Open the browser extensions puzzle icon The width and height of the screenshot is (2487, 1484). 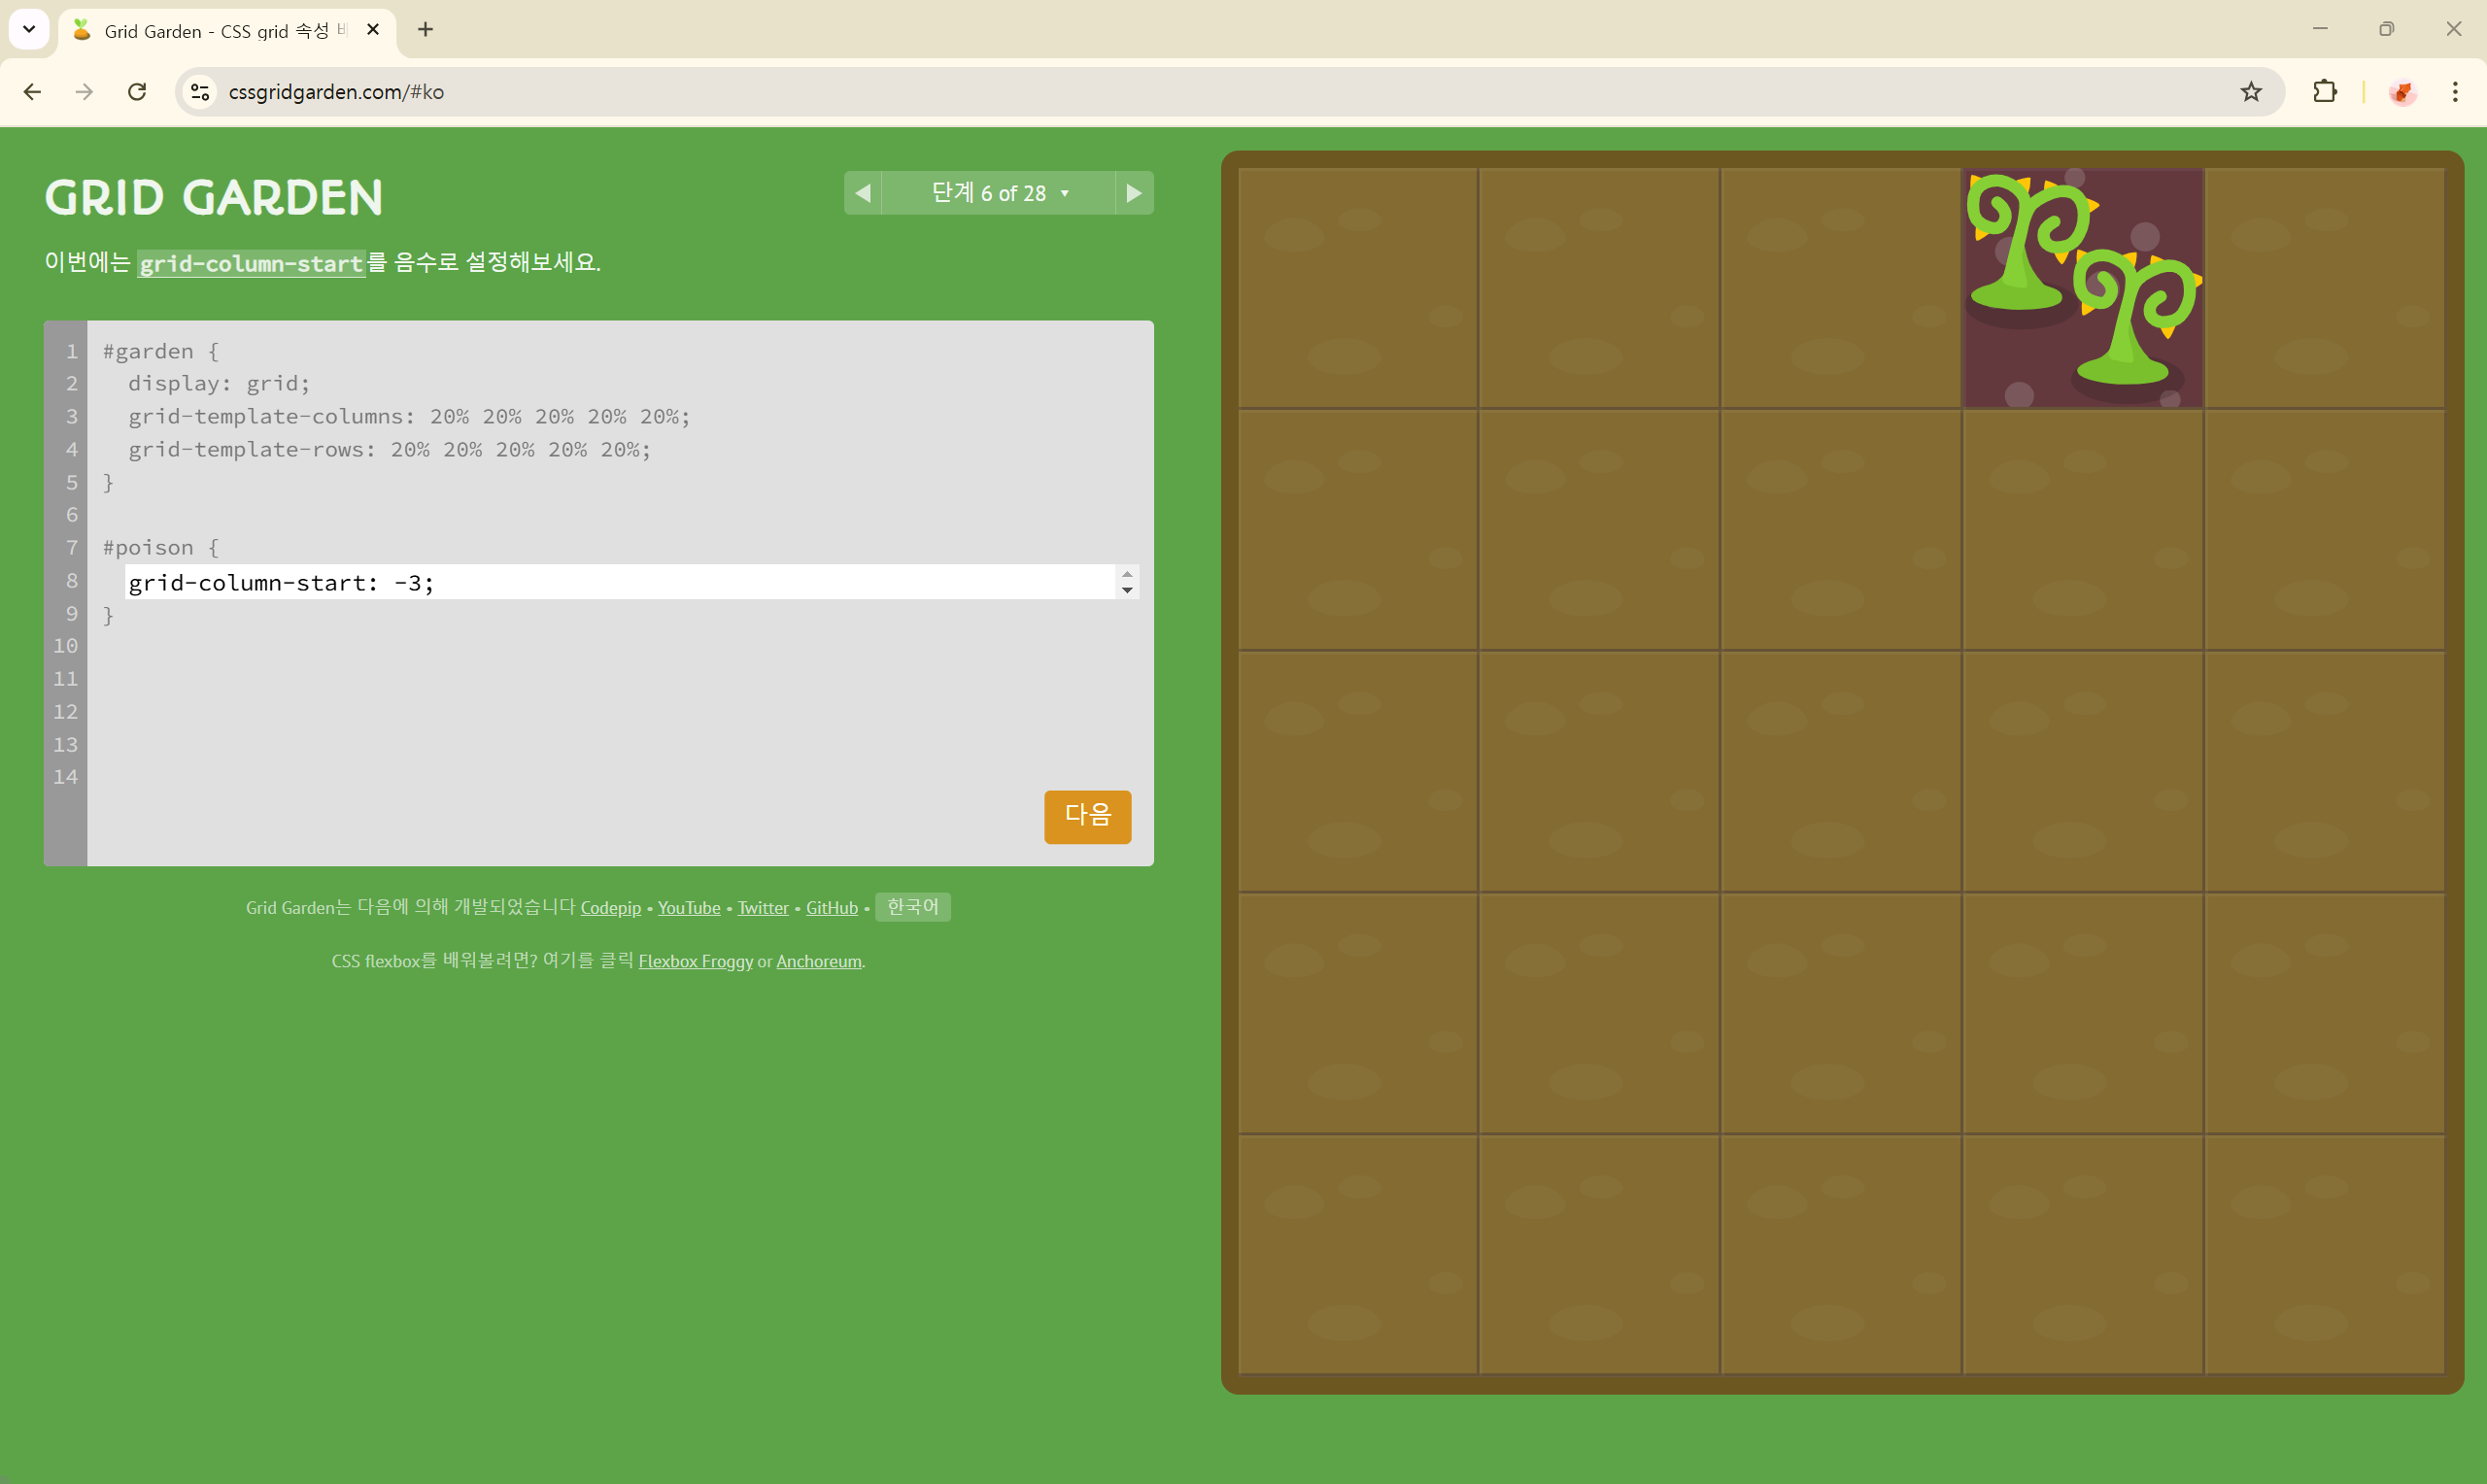pyautogui.click(x=2324, y=92)
